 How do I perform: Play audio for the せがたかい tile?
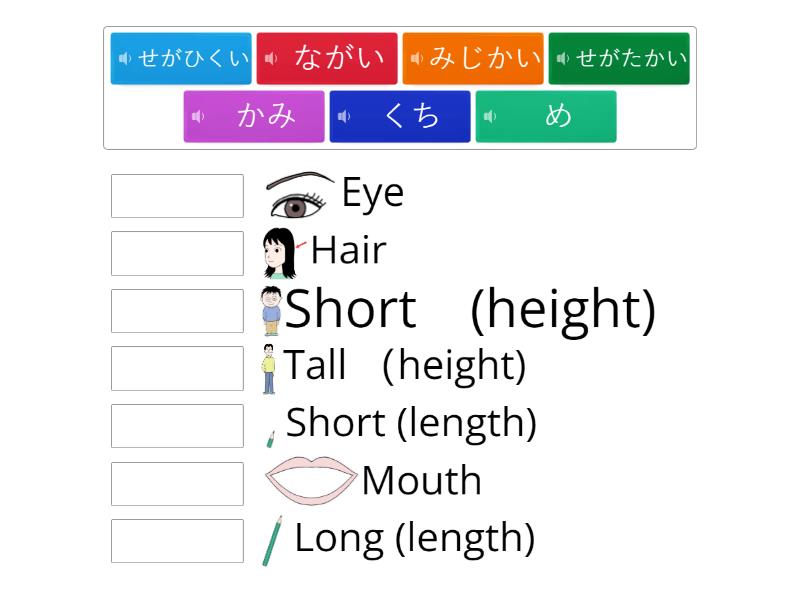tap(560, 58)
